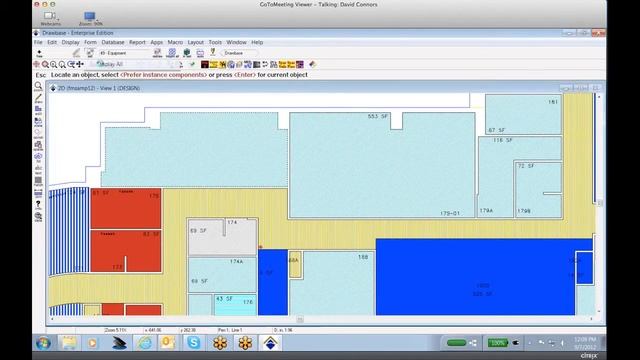
Task: Open the Edit menu
Action: (x=52, y=42)
